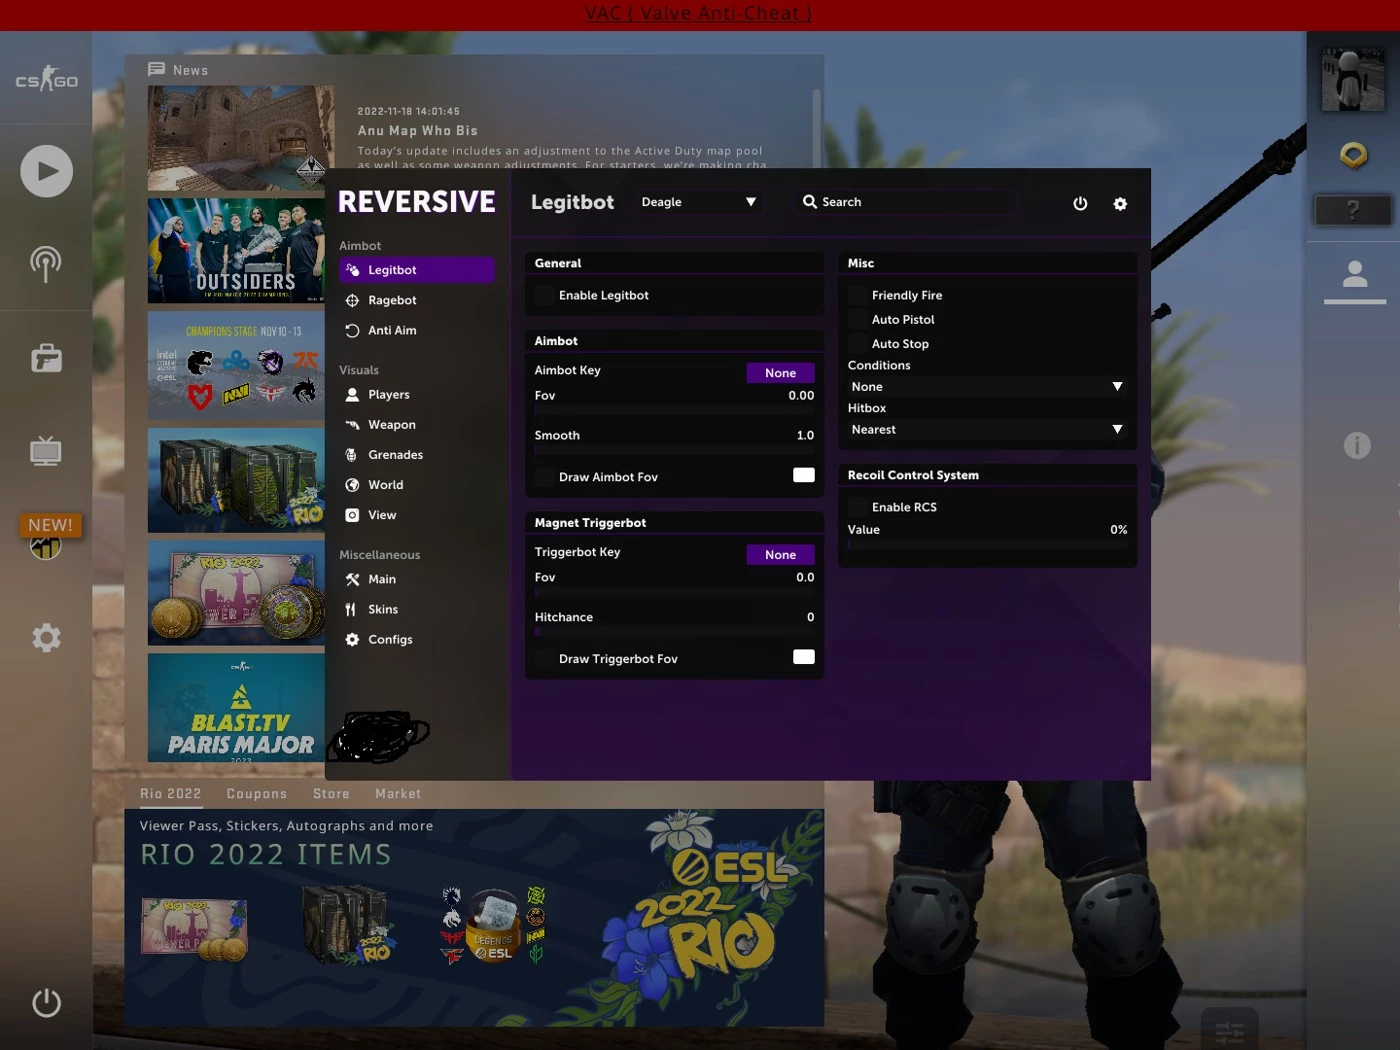Adjust the Triggerbot Fov slider
This screenshot has height=1050, width=1400.
[x=675, y=592]
